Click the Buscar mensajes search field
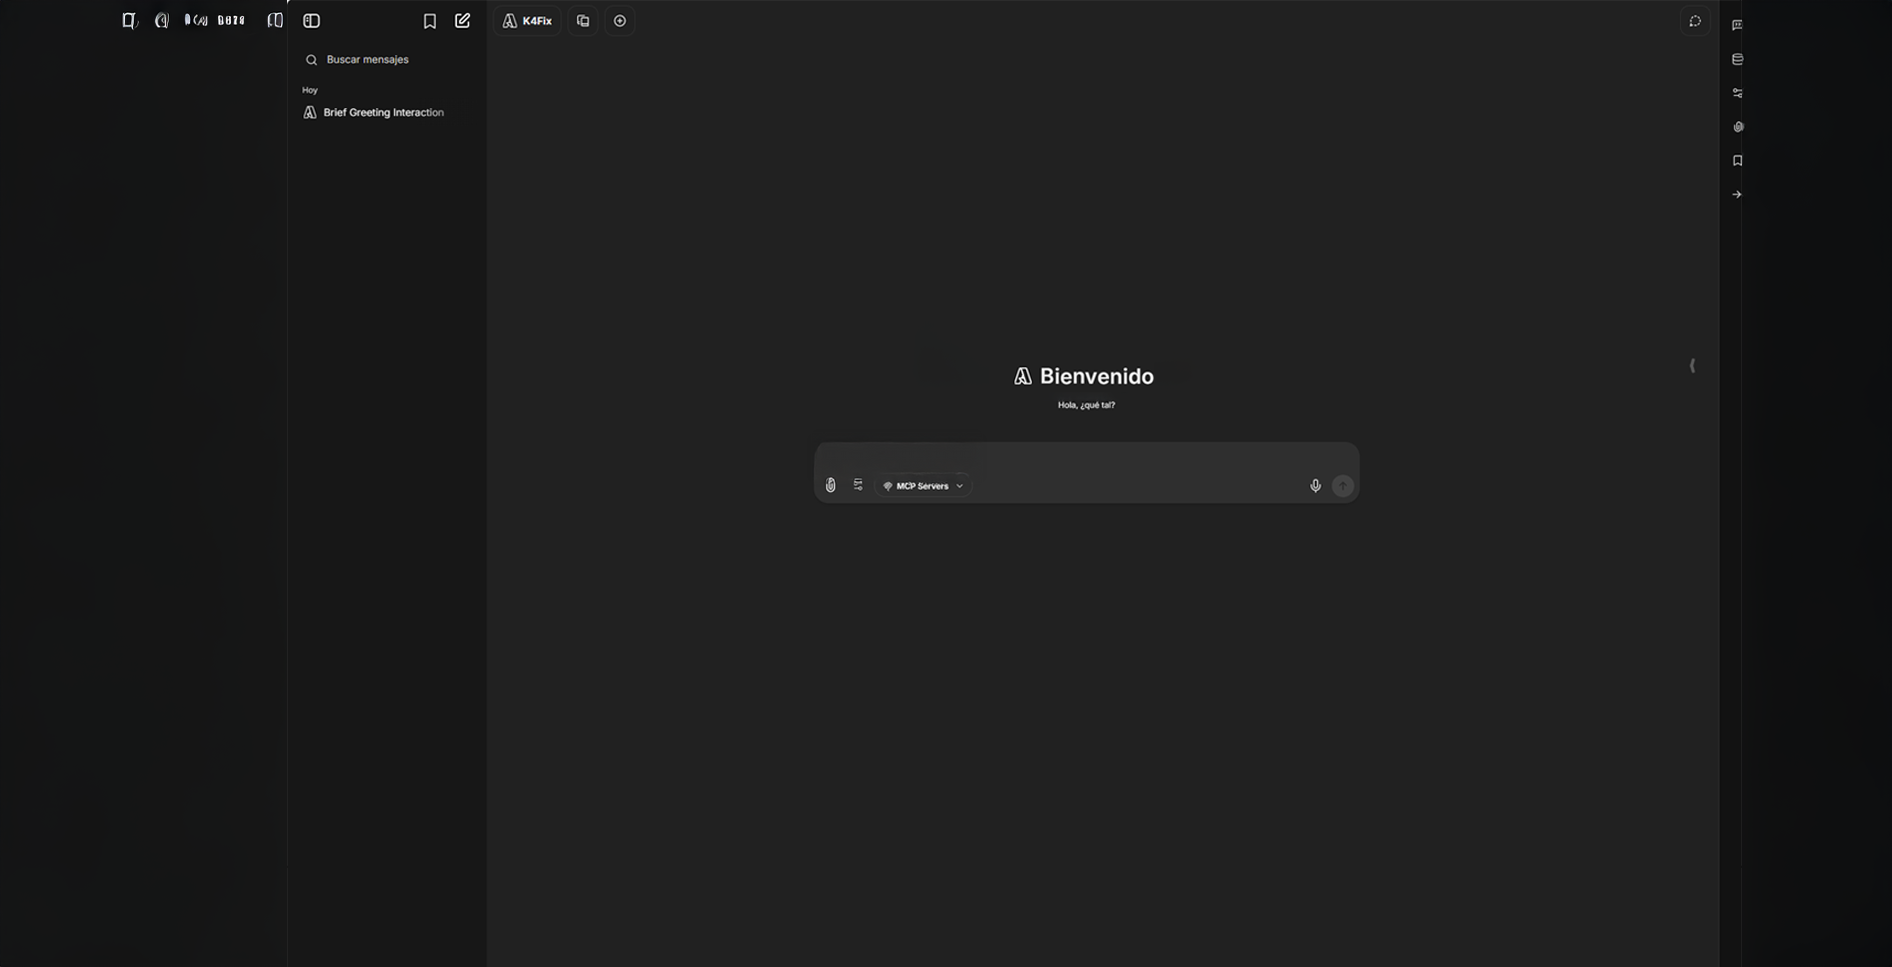 388,60
